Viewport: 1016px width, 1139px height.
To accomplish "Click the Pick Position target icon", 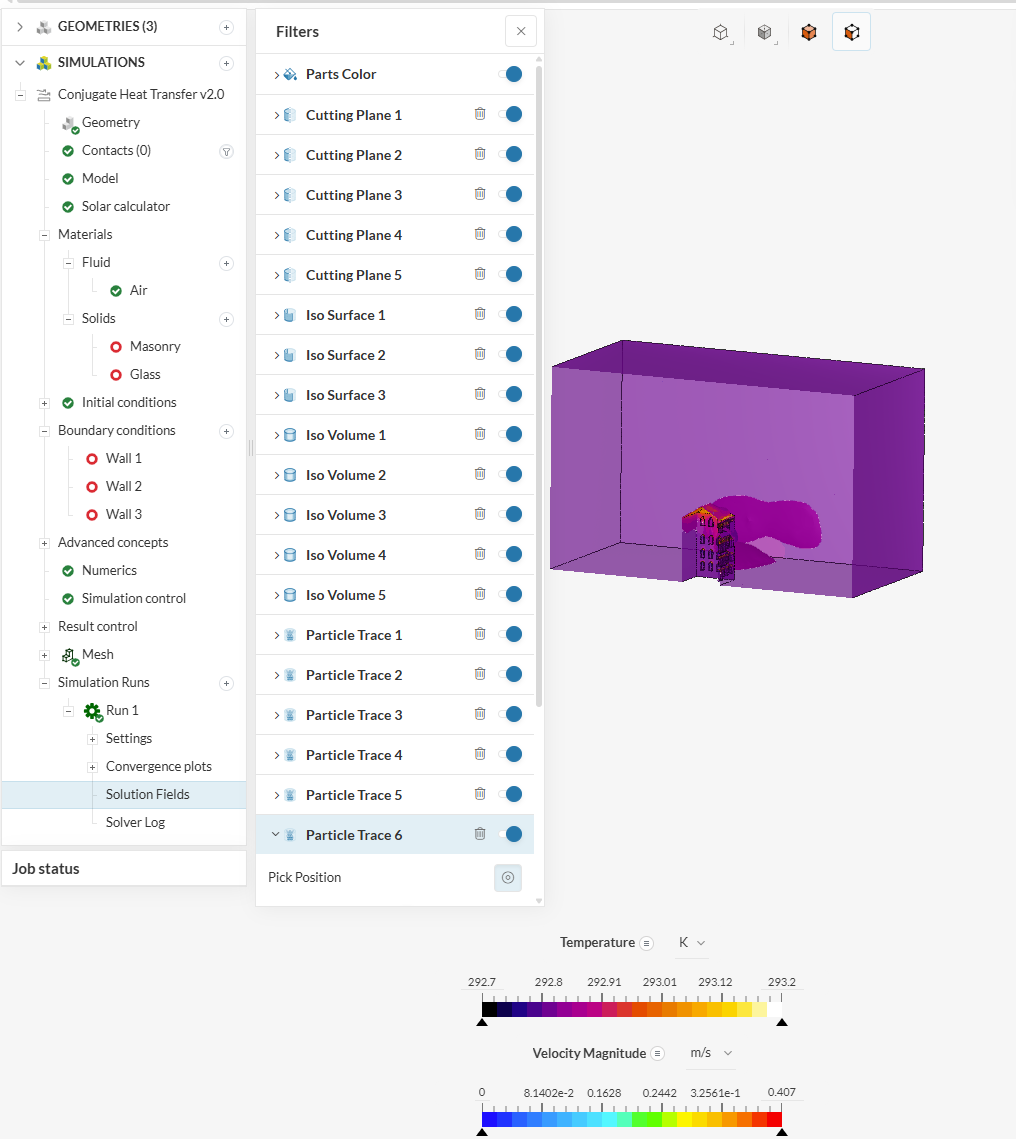I will point(508,877).
